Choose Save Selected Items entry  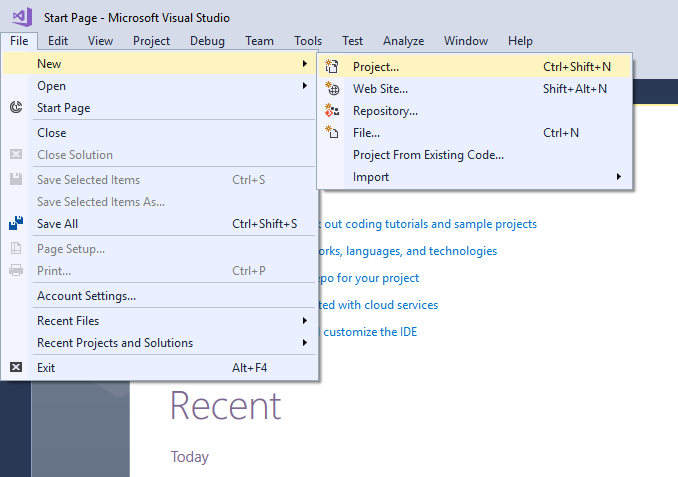point(159,179)
